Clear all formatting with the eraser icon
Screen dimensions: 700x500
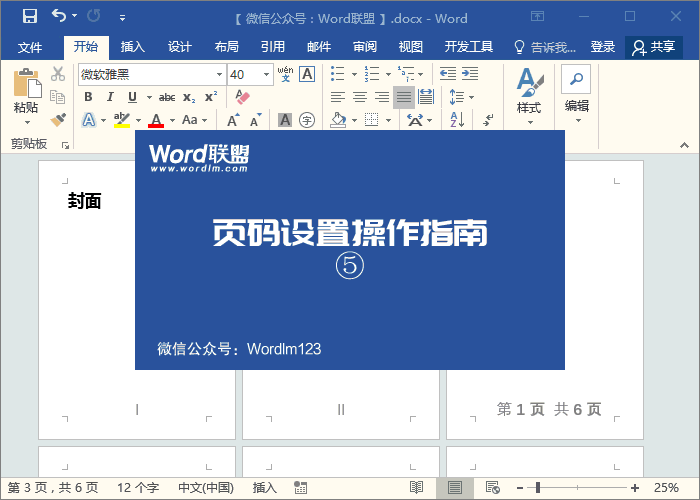tap(242, 97)
